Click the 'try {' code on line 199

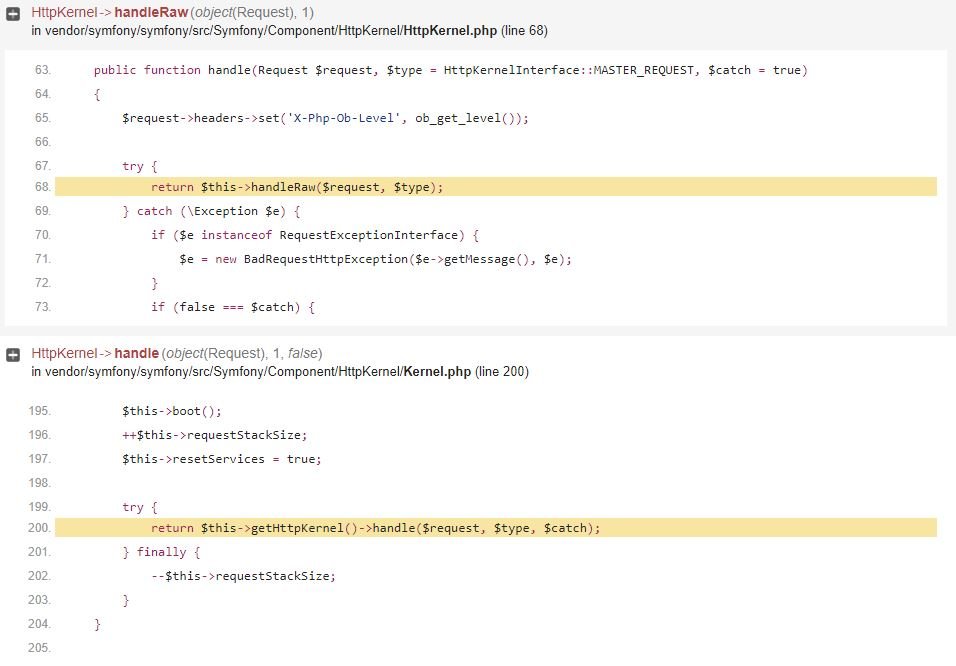click(x=140, y=507)
